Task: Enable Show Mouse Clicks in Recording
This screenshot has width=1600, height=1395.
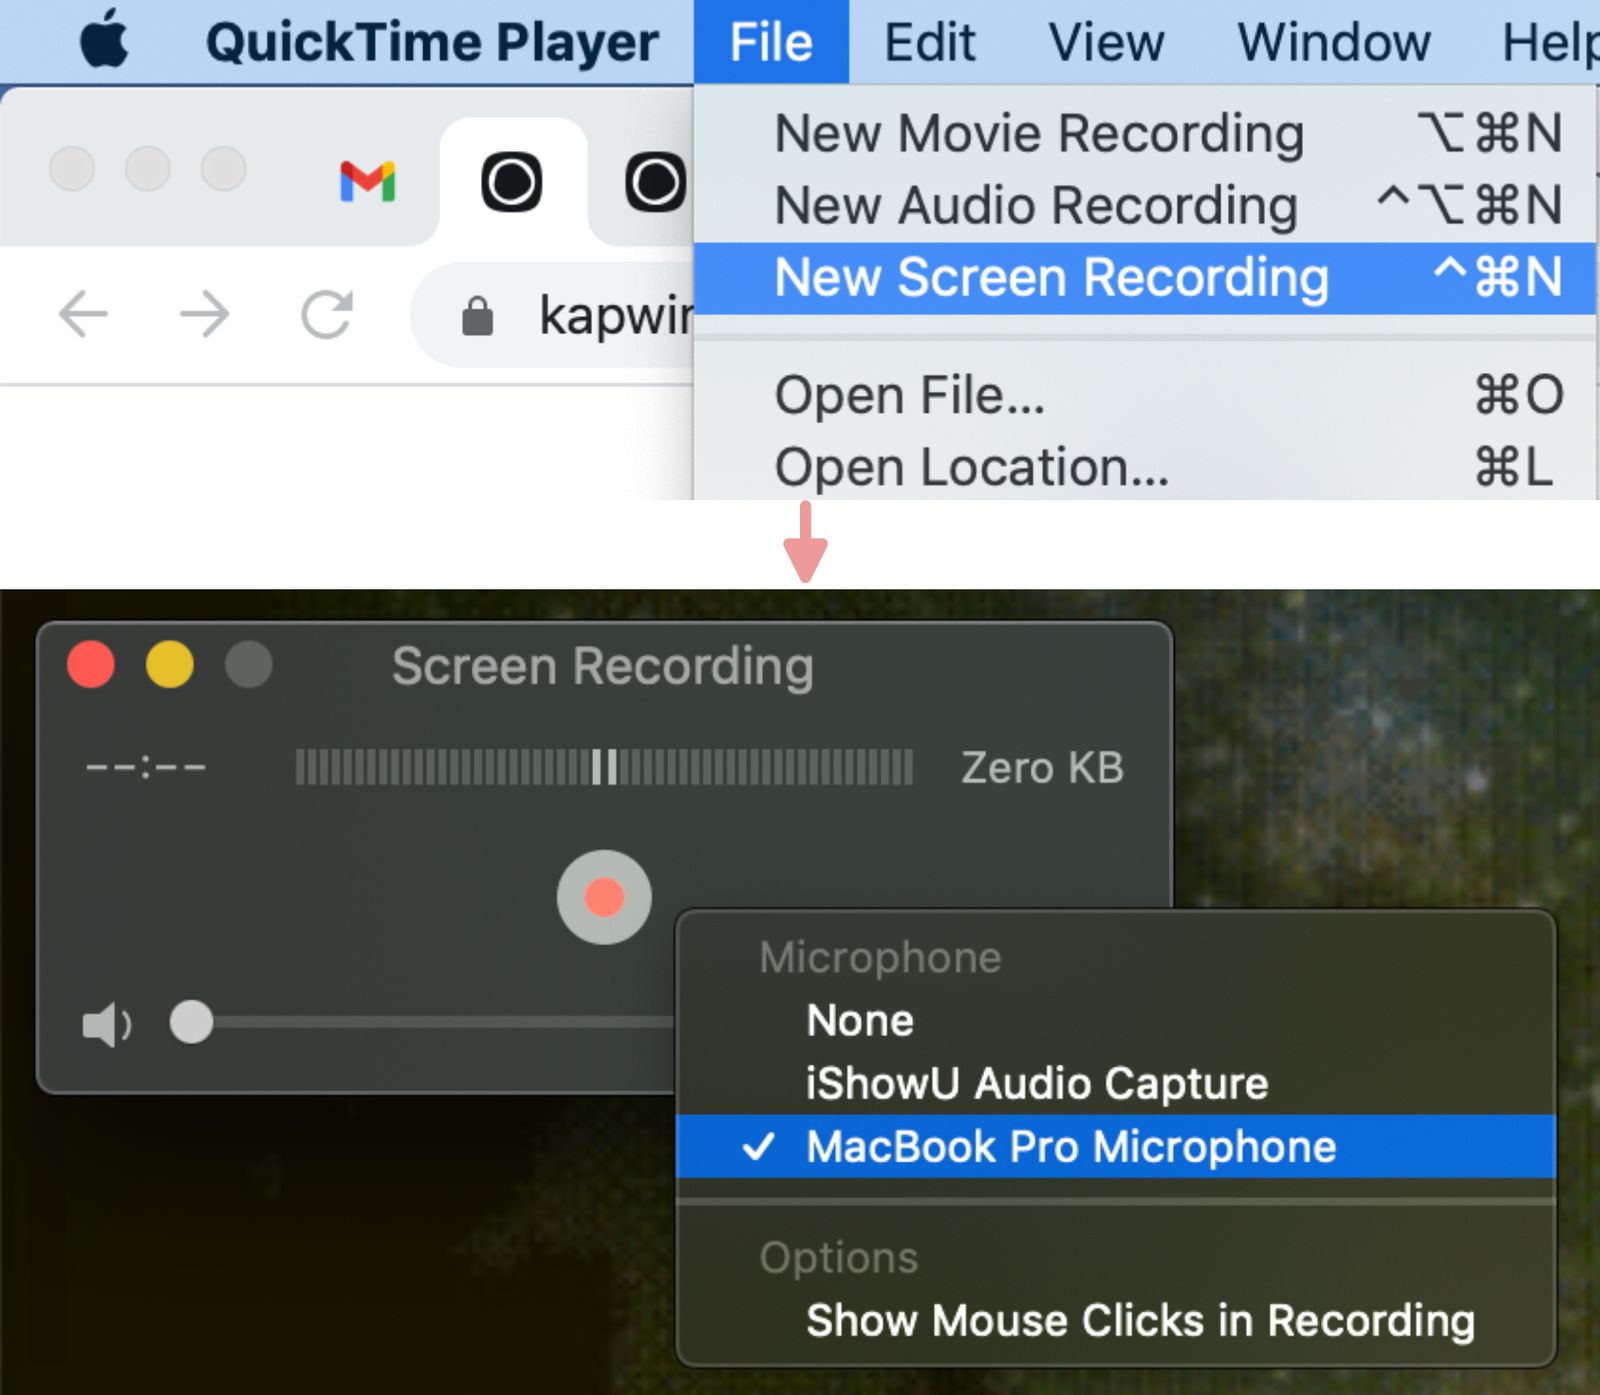Action: pyautogui.click(x=1140, y=1321)
